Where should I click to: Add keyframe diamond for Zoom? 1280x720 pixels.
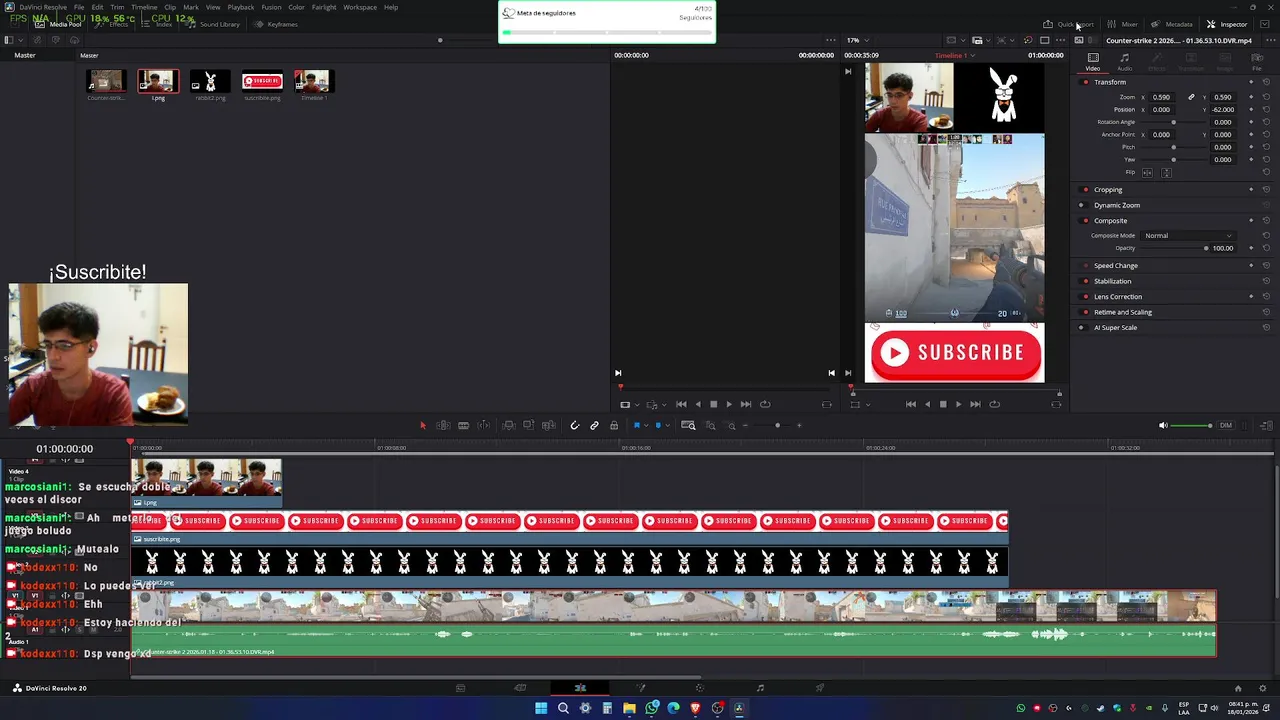tap(1251, 97)
